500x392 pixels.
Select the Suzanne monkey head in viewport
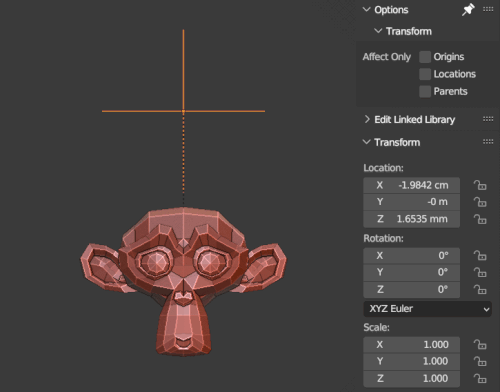pyautogui.click(x=183, y=282)
